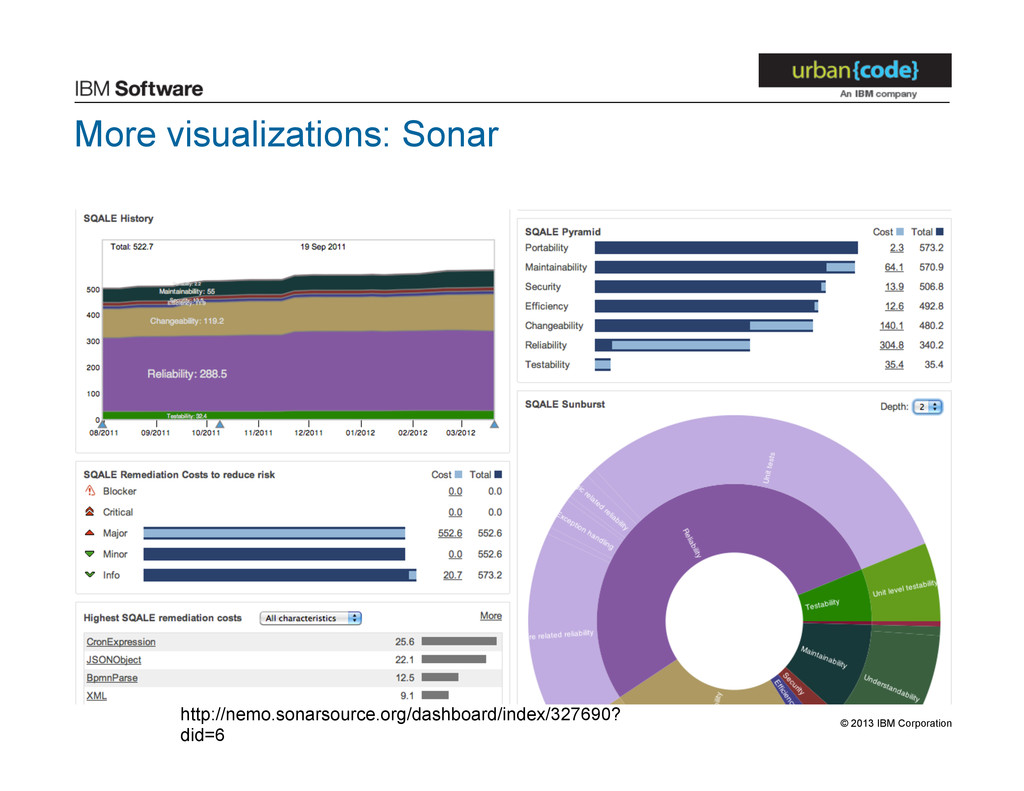The height and width of the screenshot is (791, 1024).
Task: Click Testability cost value 35.4 link
Action: [894, 365]
